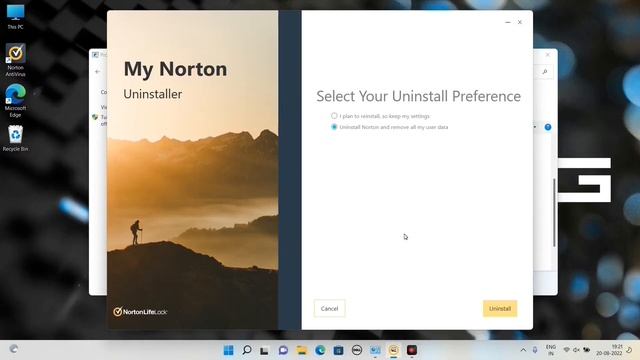
Task: Click battery icon in system tray
Action: click(x=587, y=350)
